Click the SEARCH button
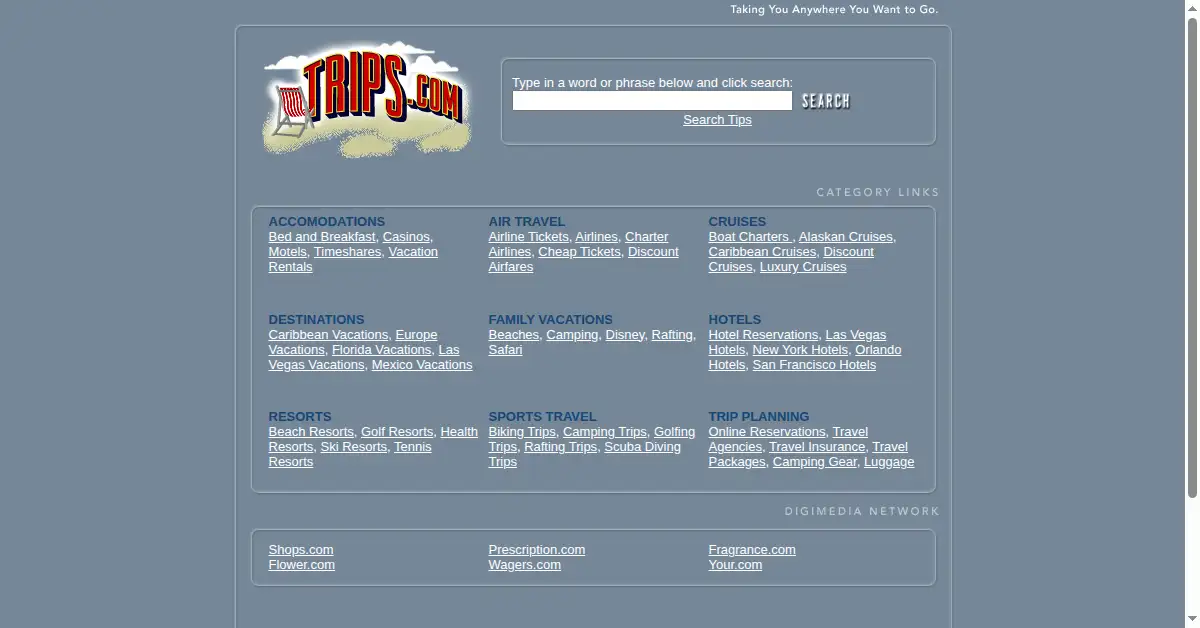The width and height of the screenshot is (1200, 628). coord(826,101)
